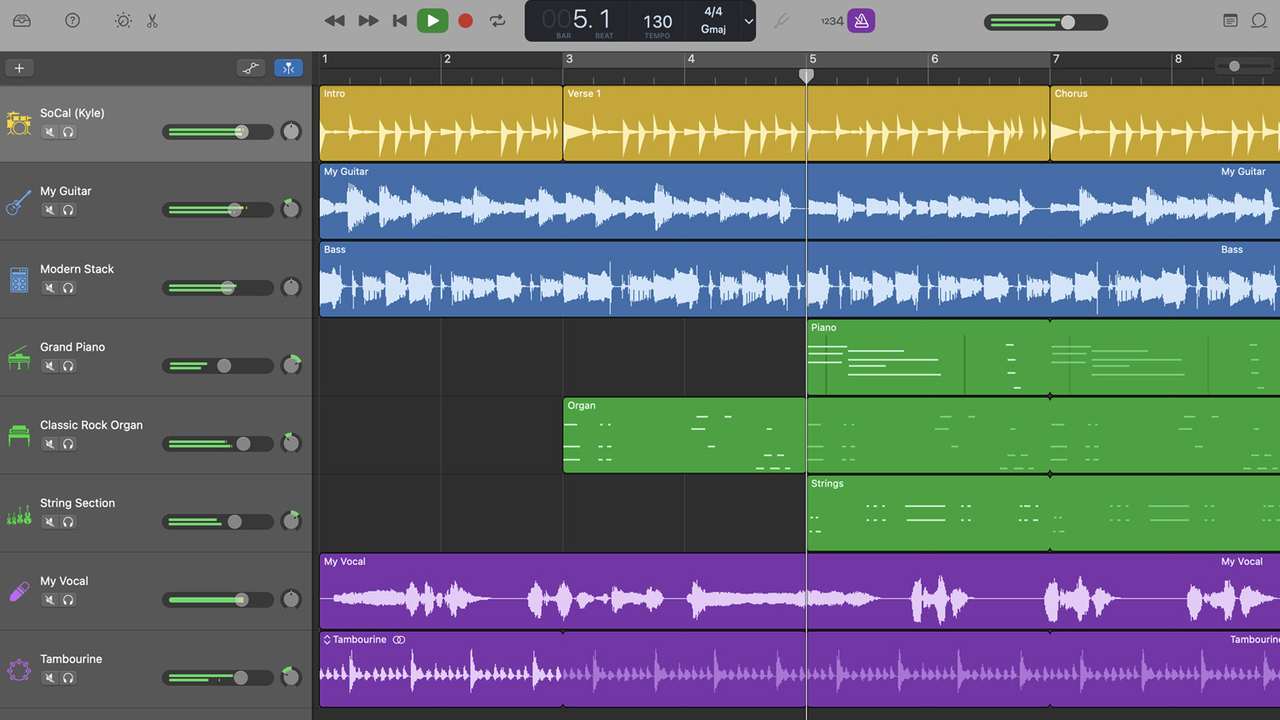Click the tuner fork icon
The width and height of the screenshot is (1280, 720).
(782, 21)
